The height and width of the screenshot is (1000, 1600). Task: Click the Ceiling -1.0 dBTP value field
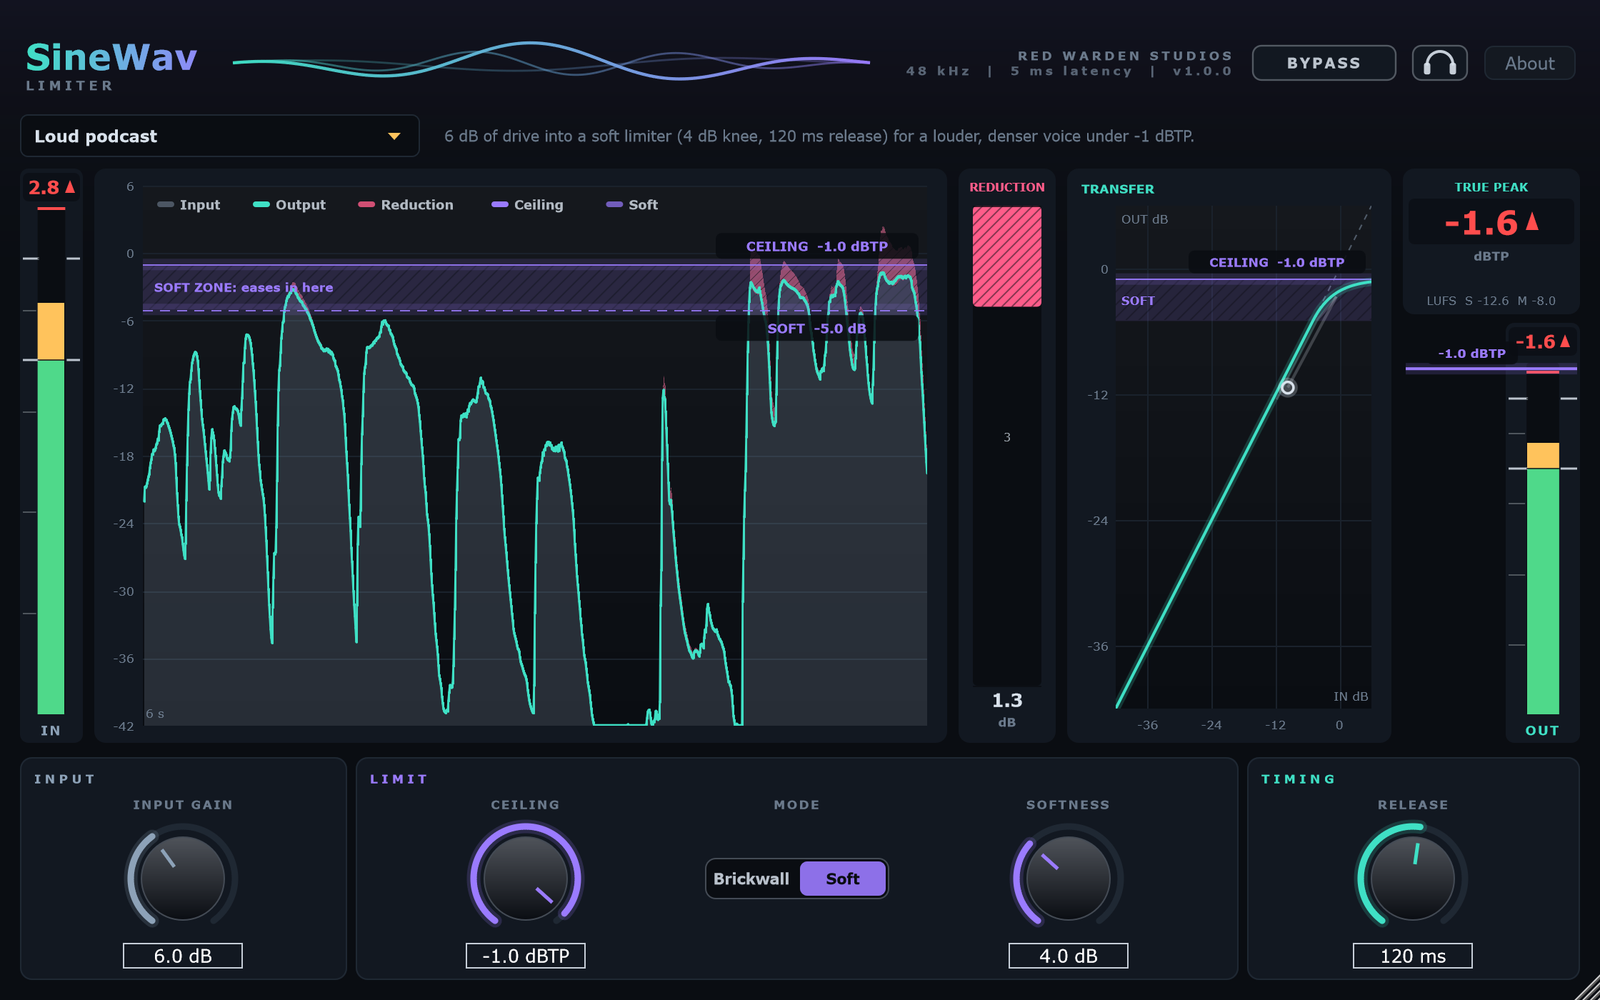526,956
